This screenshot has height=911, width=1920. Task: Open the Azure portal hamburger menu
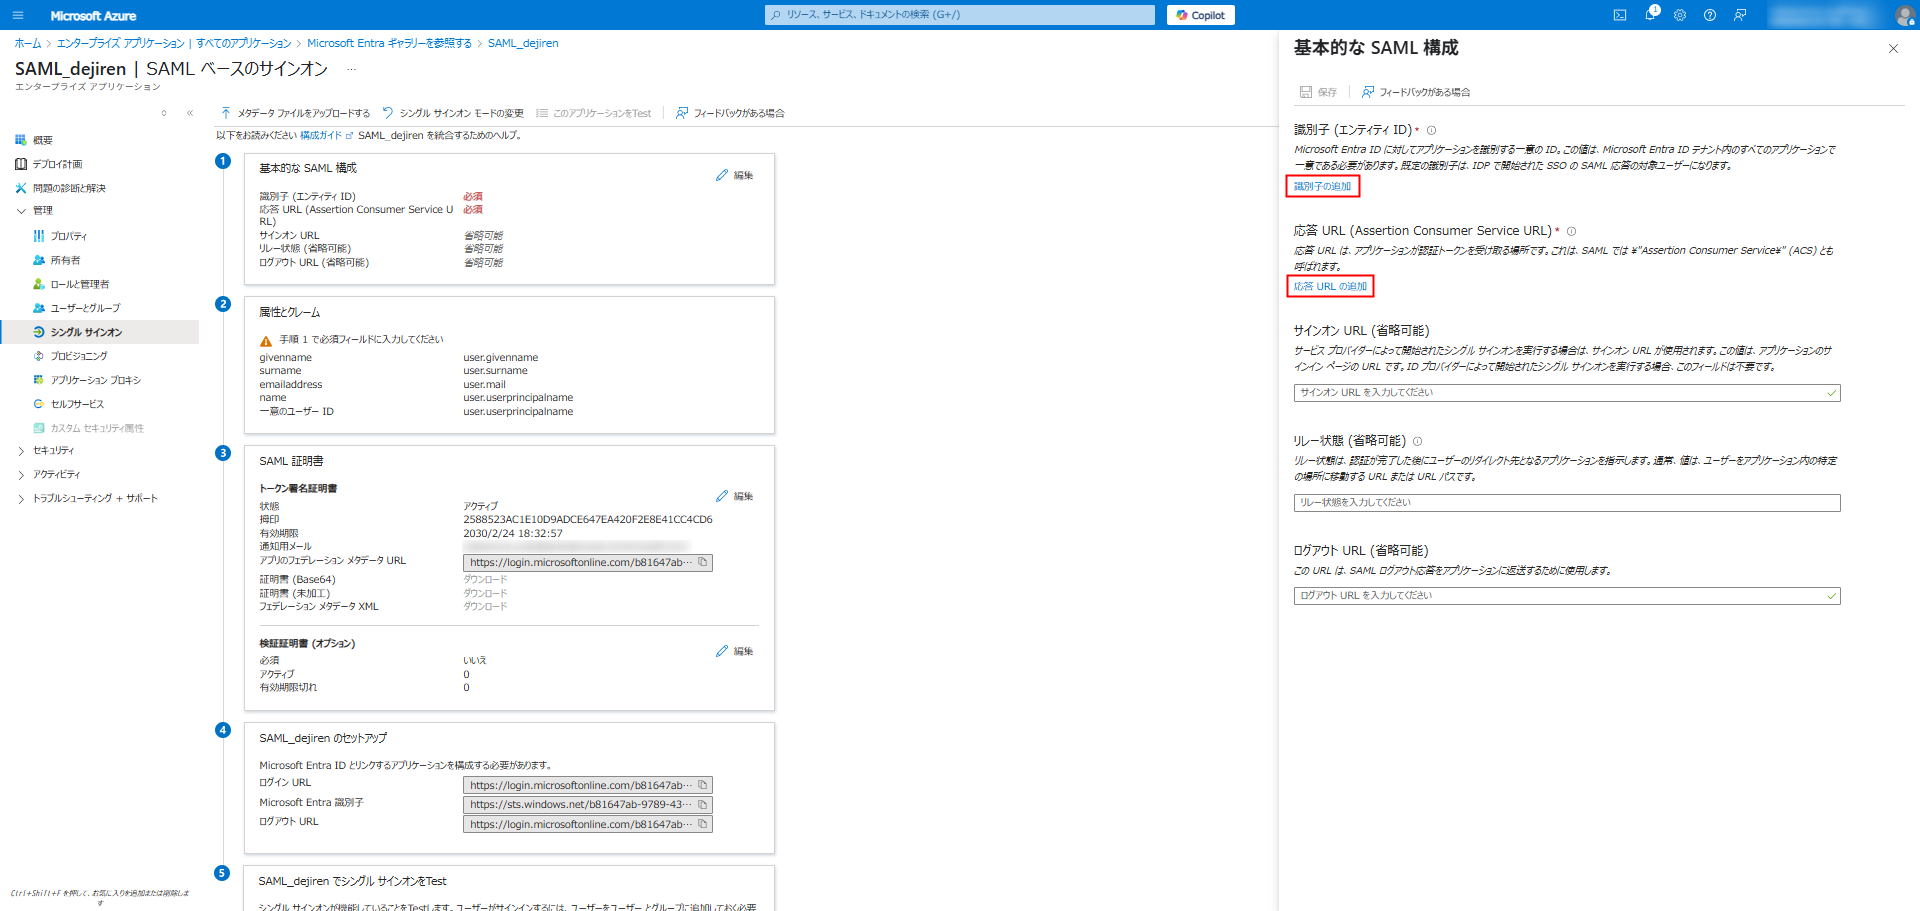(x=18, y=15)
